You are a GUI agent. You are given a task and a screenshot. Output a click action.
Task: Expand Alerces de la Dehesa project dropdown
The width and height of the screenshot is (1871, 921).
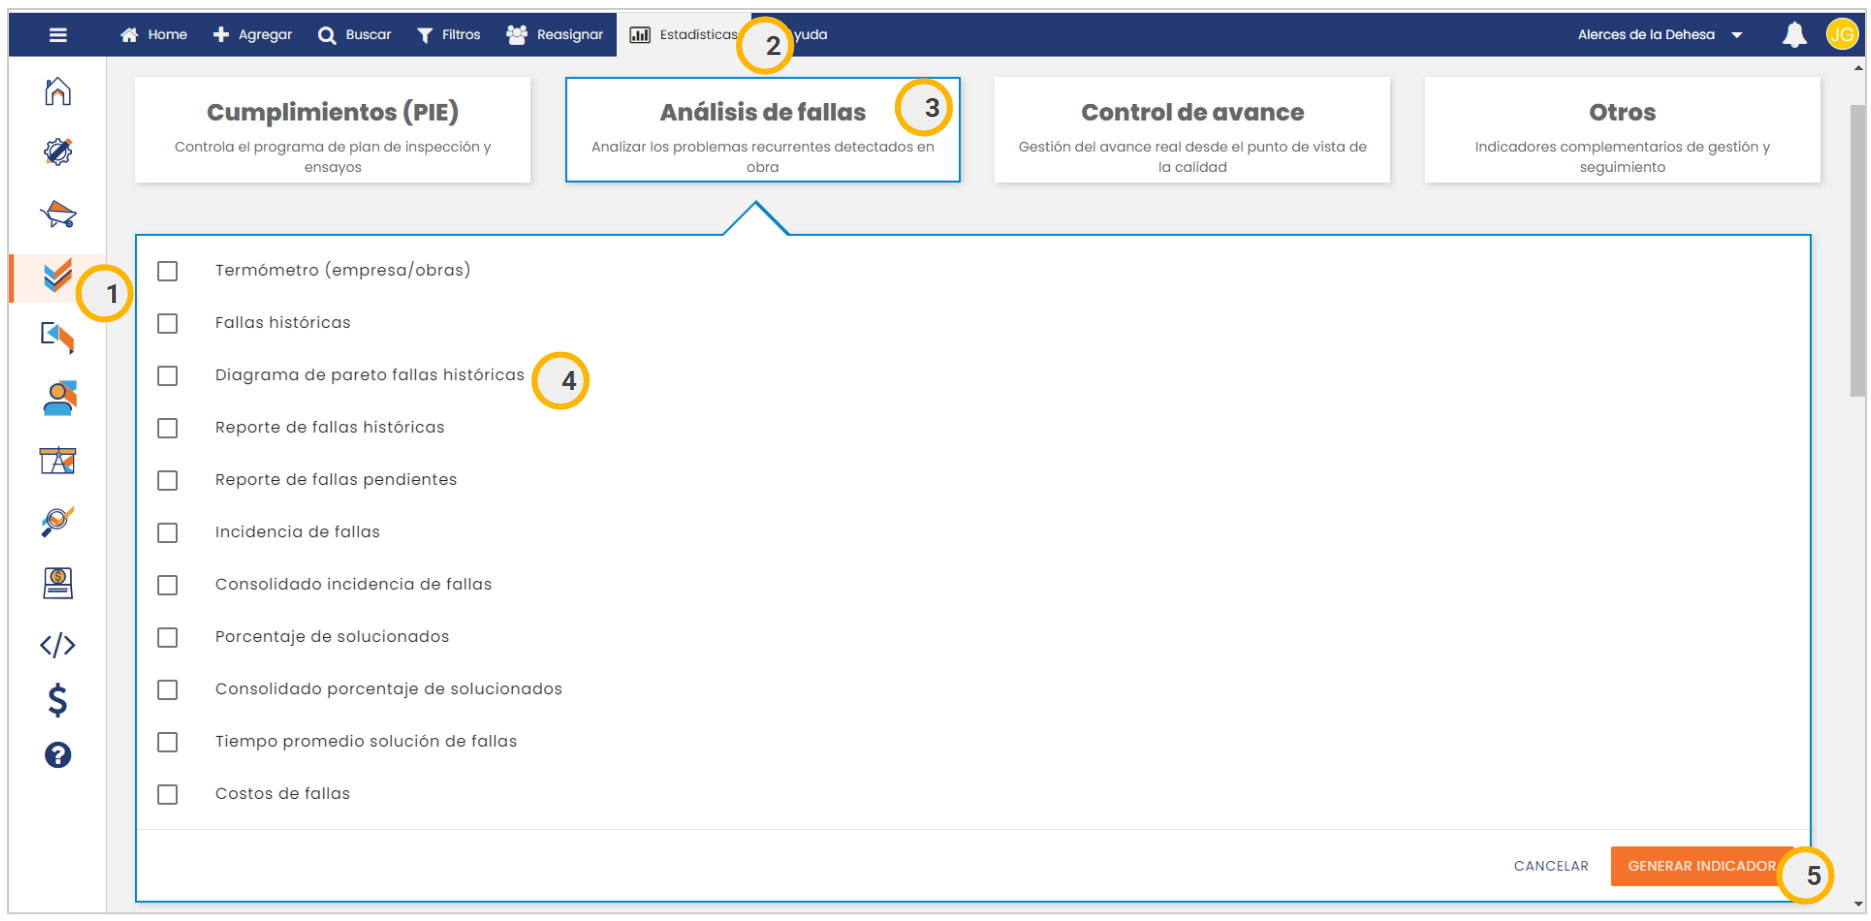coord(1660,35)
